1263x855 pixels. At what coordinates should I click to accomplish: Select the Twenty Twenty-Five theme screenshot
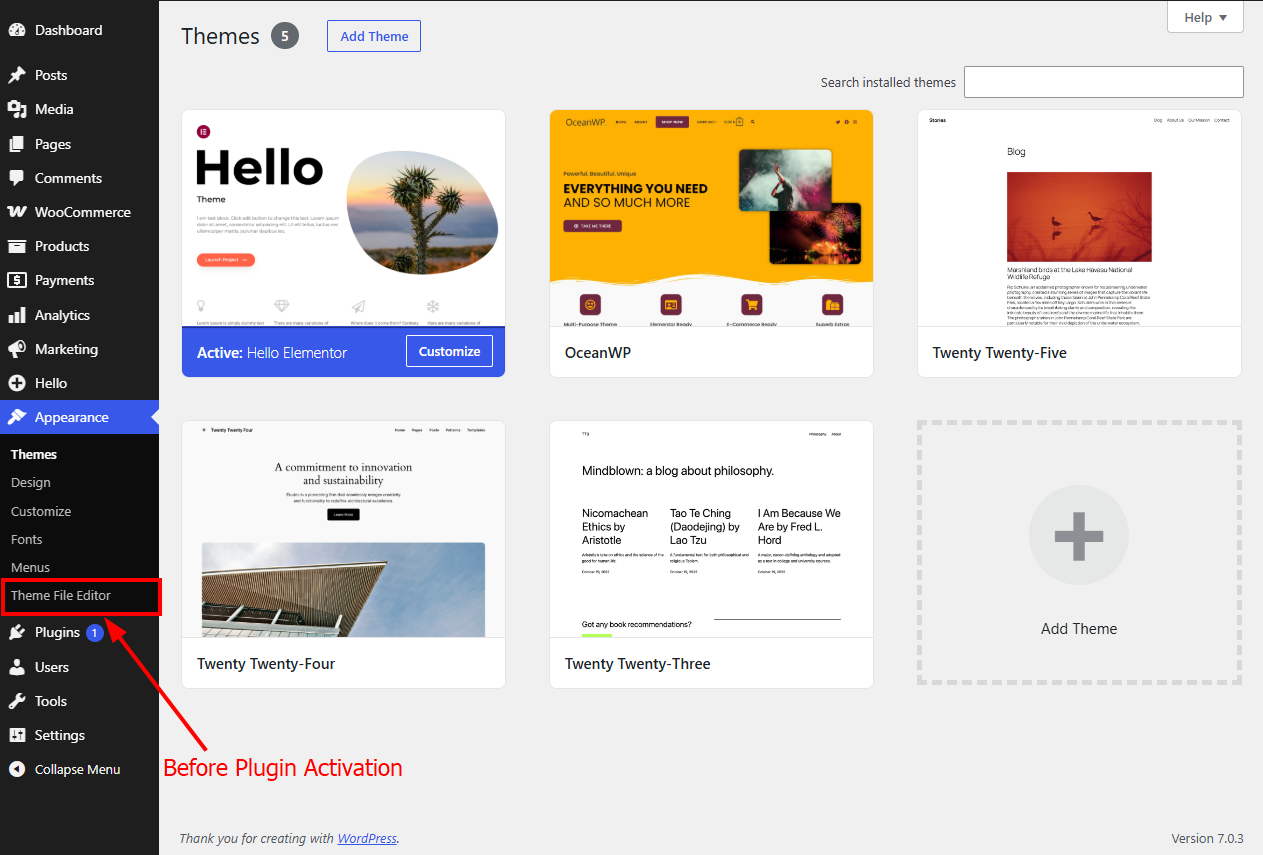(x=1079, y=218)
